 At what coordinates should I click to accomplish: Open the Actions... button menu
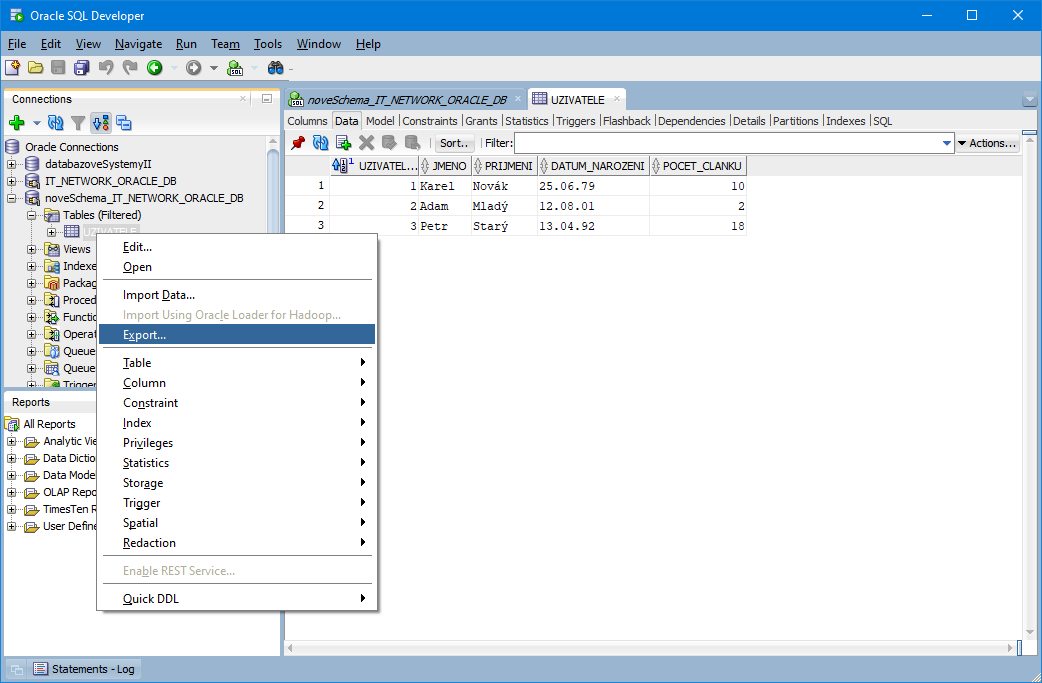988,143
